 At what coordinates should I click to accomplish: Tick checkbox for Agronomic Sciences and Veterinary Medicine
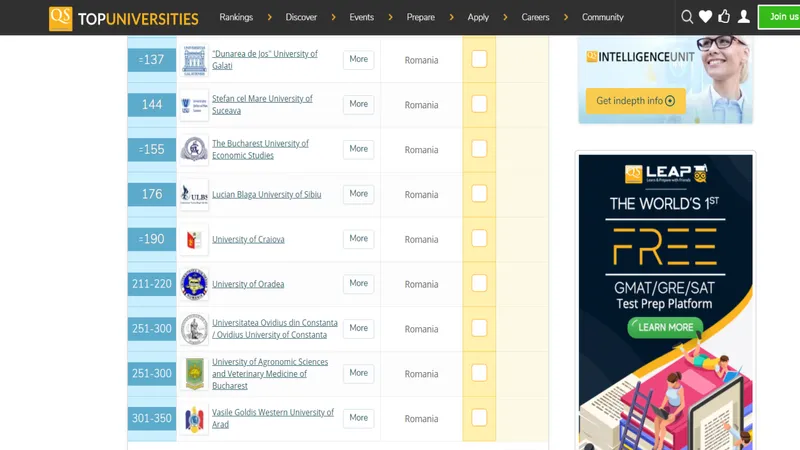[x=479, y=373]
